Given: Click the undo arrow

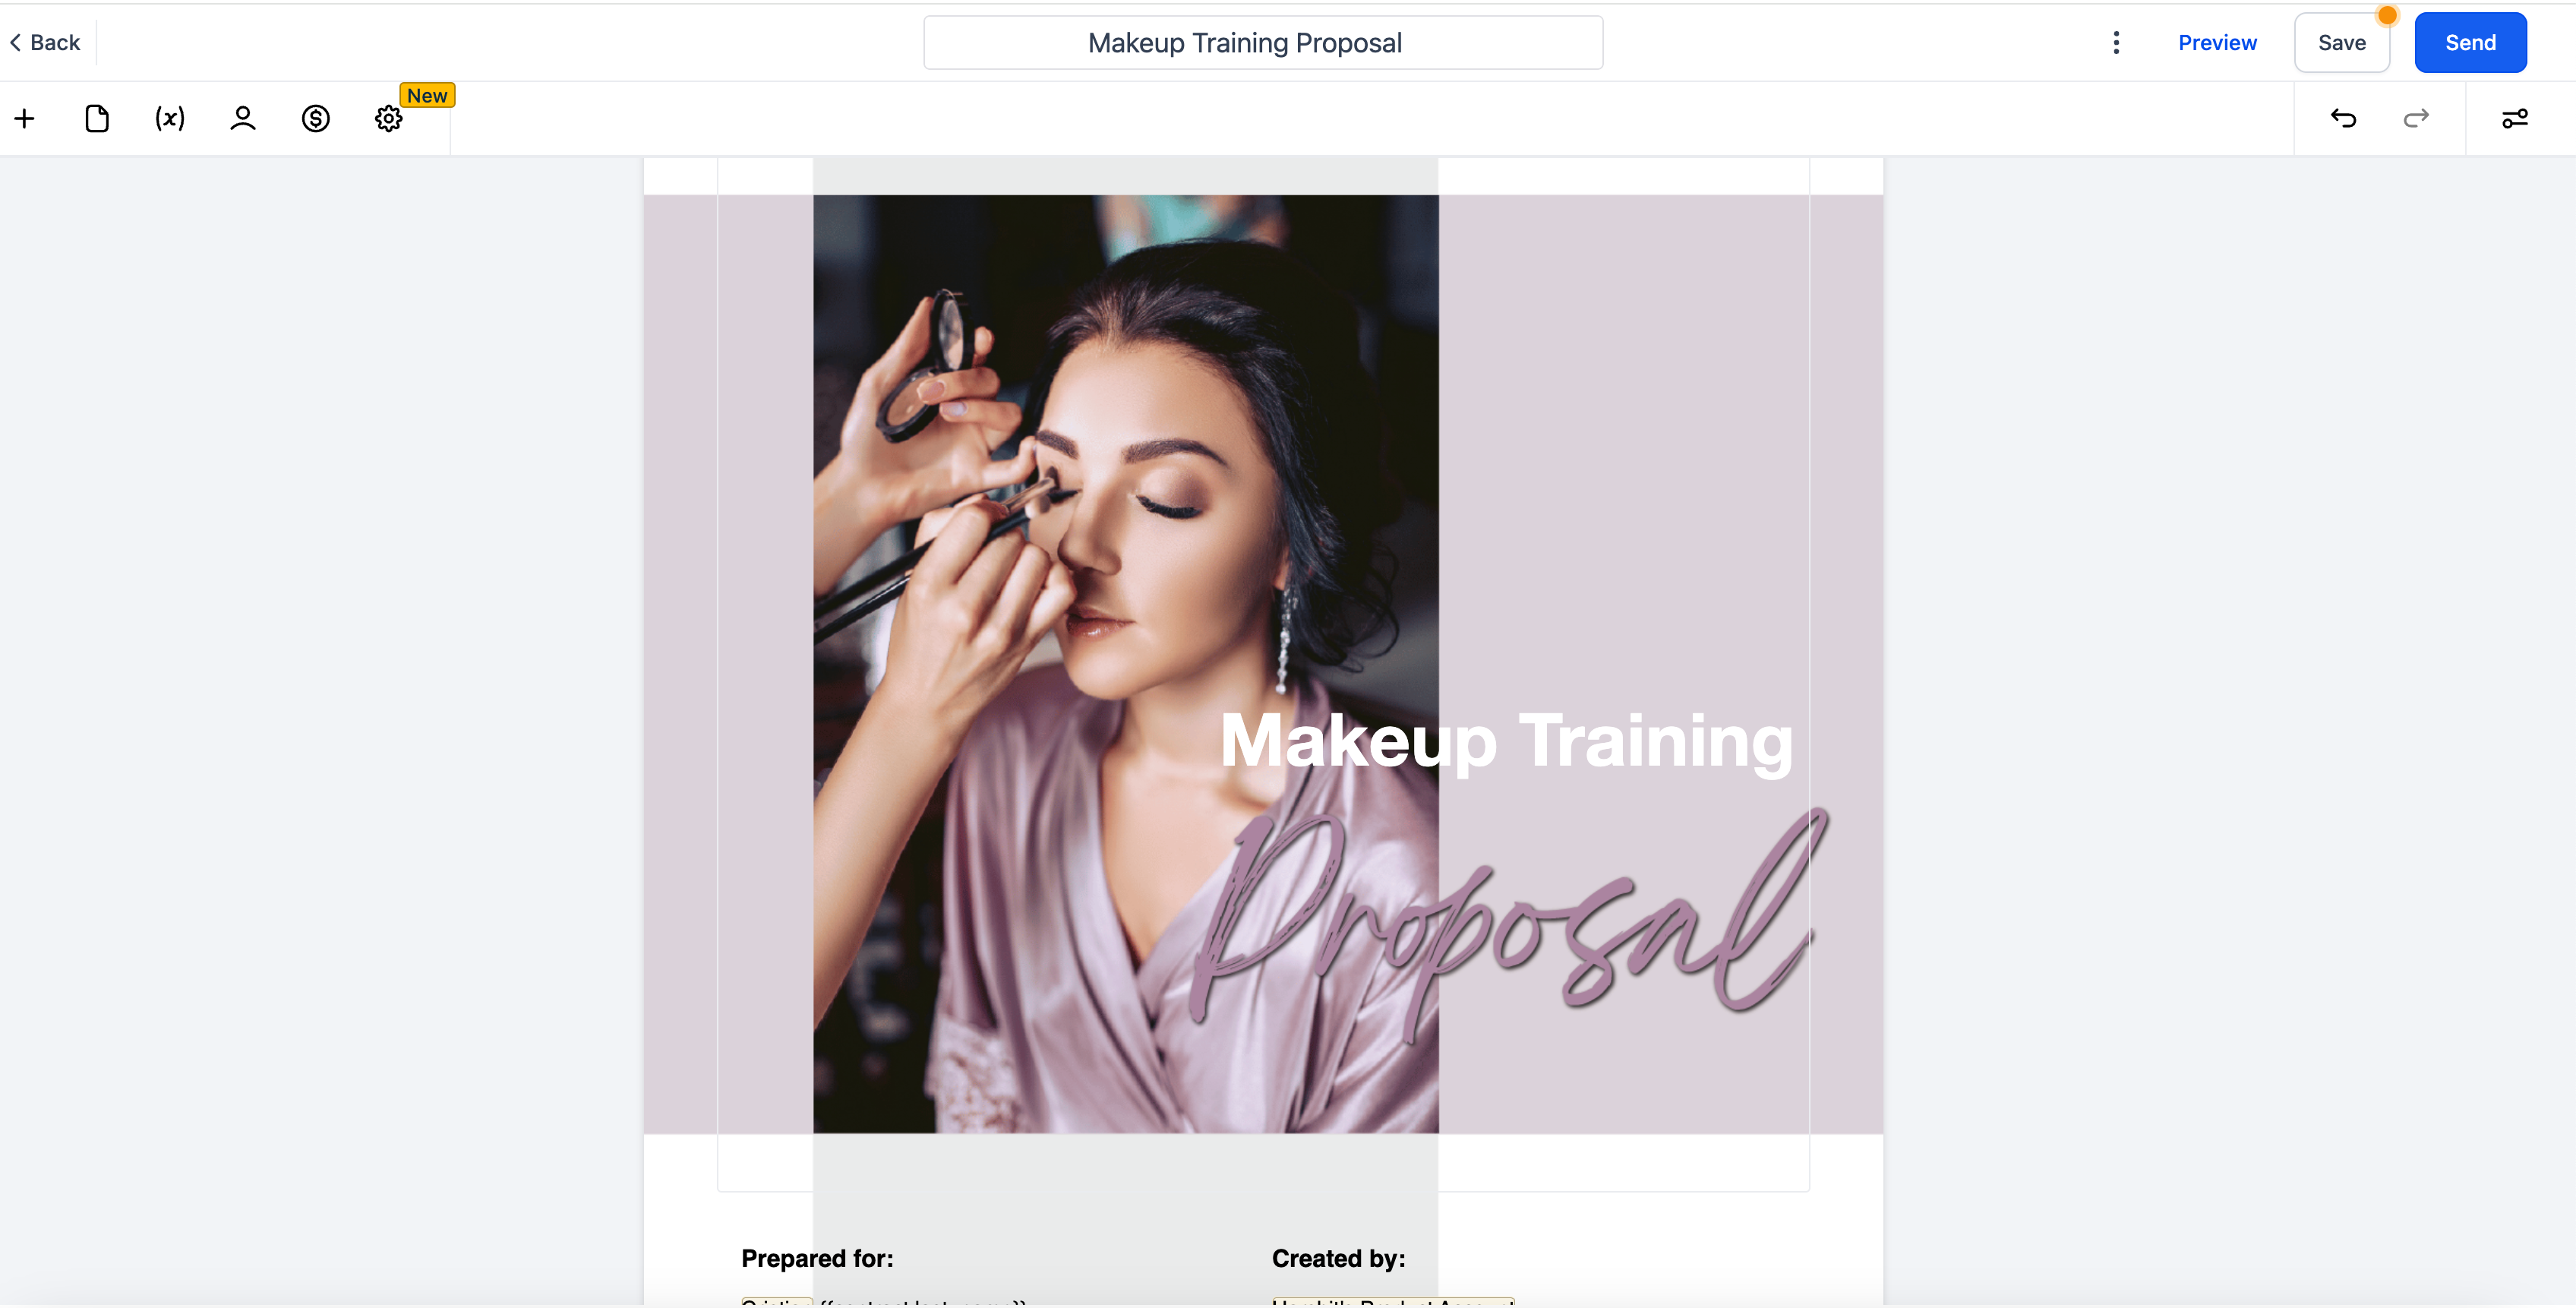Looking at the screenshot, I should [x=2343, y=119].
